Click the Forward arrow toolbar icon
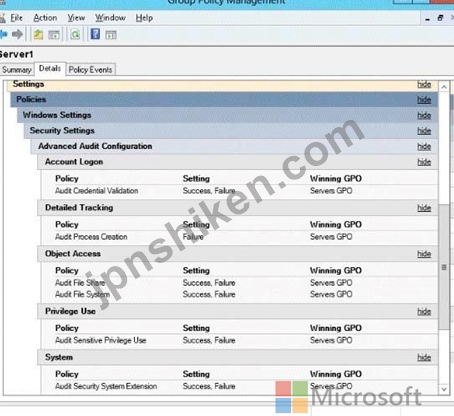The width and height of the screenshot is (454, 416). pyautogui.click(x=17, y=34)
